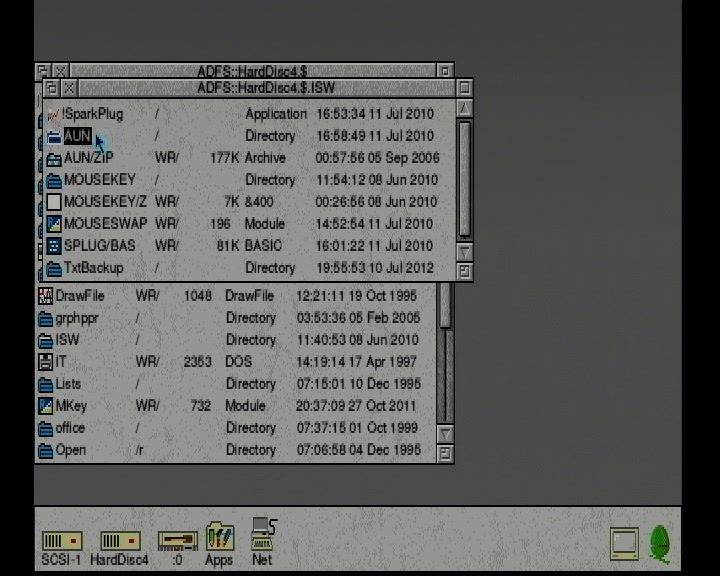
Task: Select the !SparkPlug application icon
Action: pyautogui.click(x=54, y=114)
